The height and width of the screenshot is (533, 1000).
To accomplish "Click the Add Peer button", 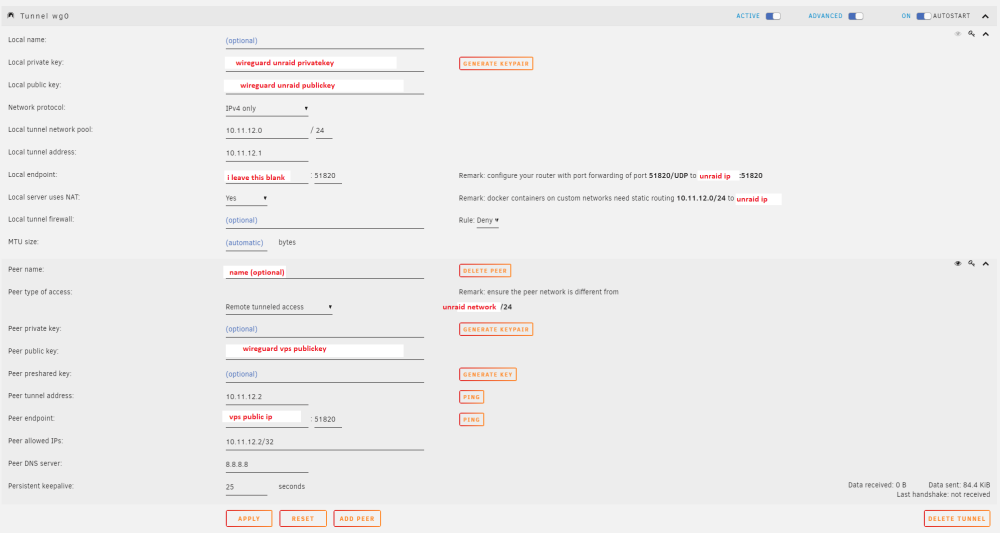I will (357, 518).
